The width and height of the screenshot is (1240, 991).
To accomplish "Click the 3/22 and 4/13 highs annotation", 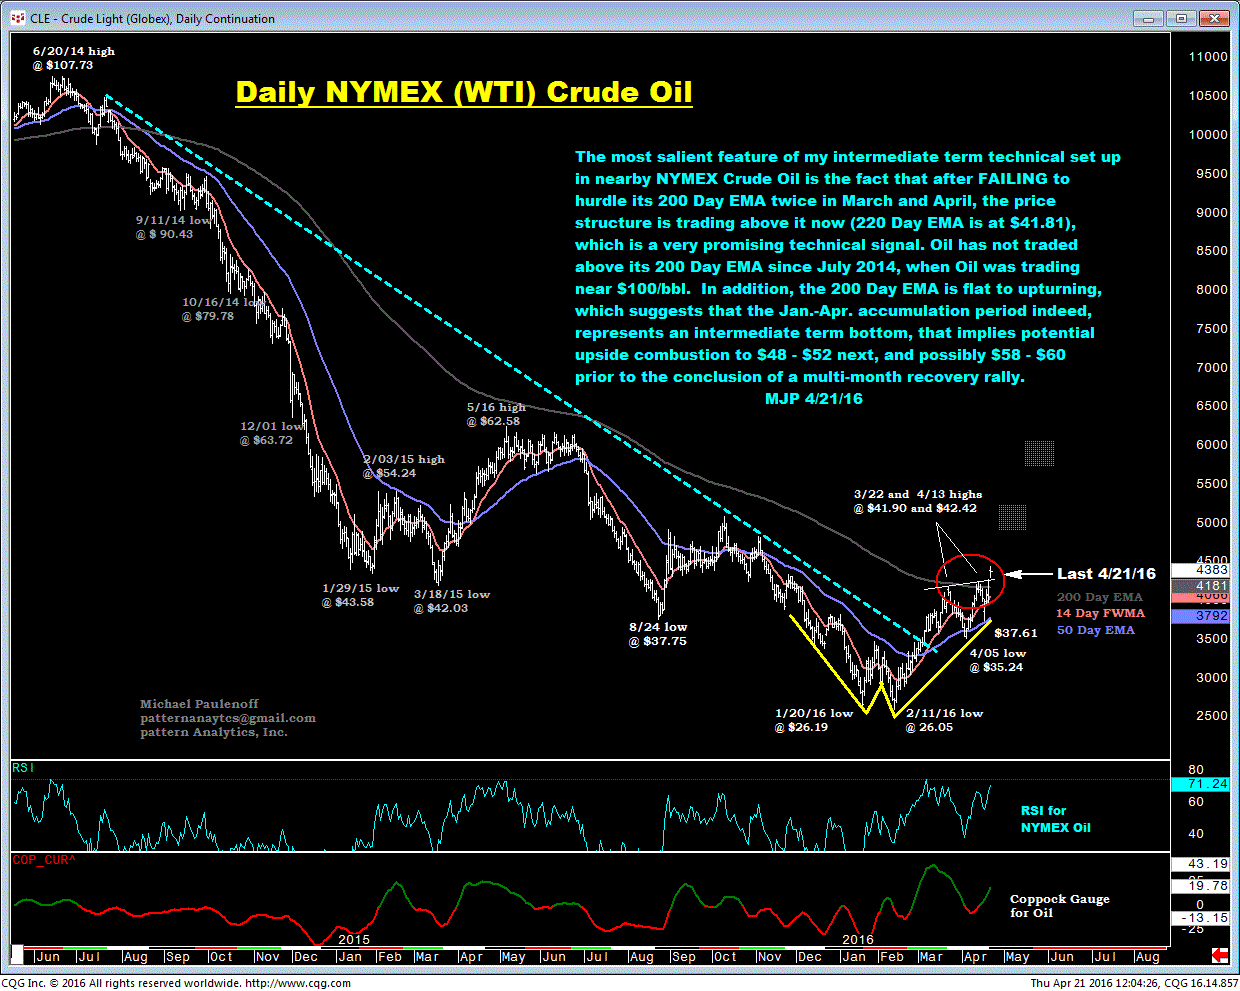I will tap(917, 501).
